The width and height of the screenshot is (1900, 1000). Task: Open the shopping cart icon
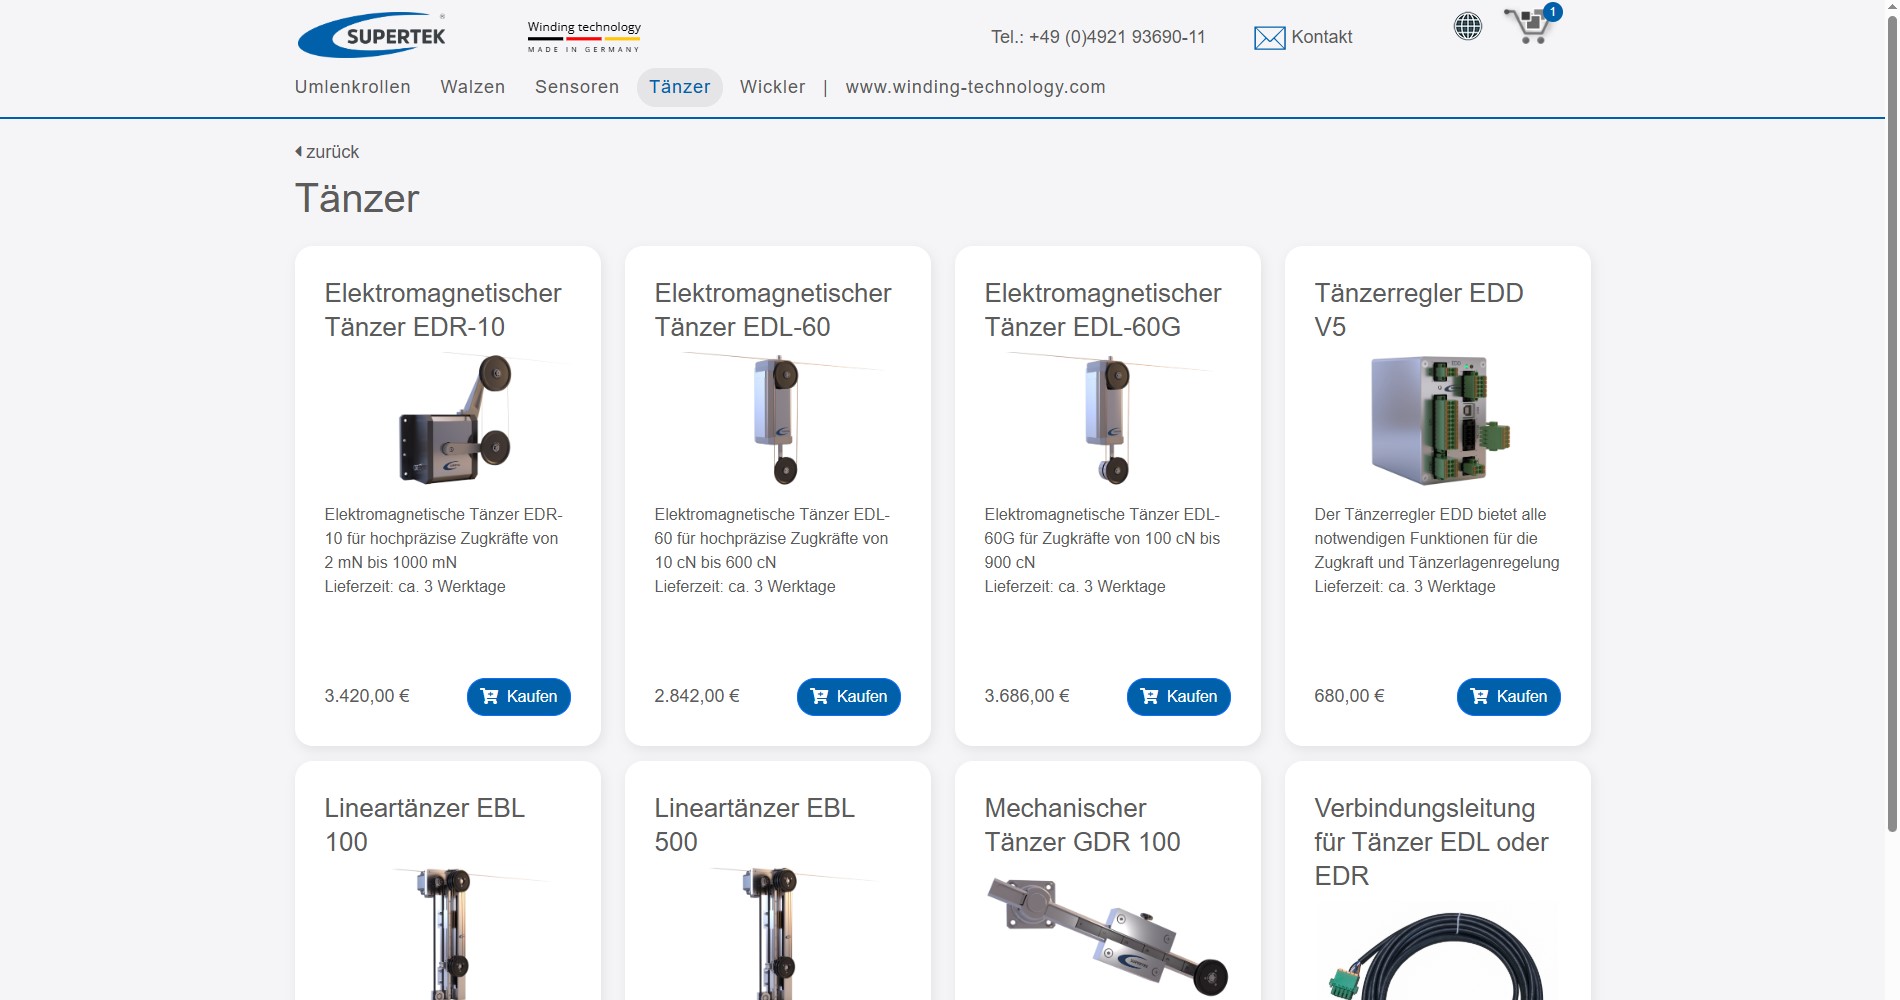click(x=1528, y=27)
